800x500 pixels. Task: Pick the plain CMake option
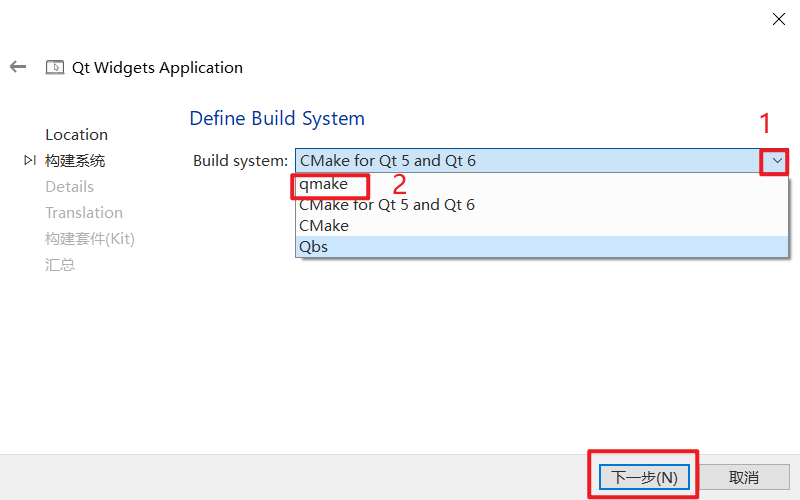tap(542, 226)
